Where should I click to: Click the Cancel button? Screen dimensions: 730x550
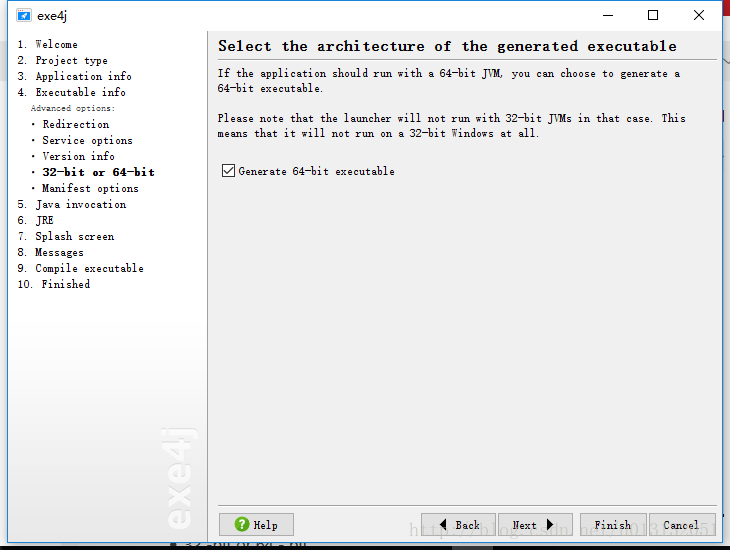tap(682, 525)
